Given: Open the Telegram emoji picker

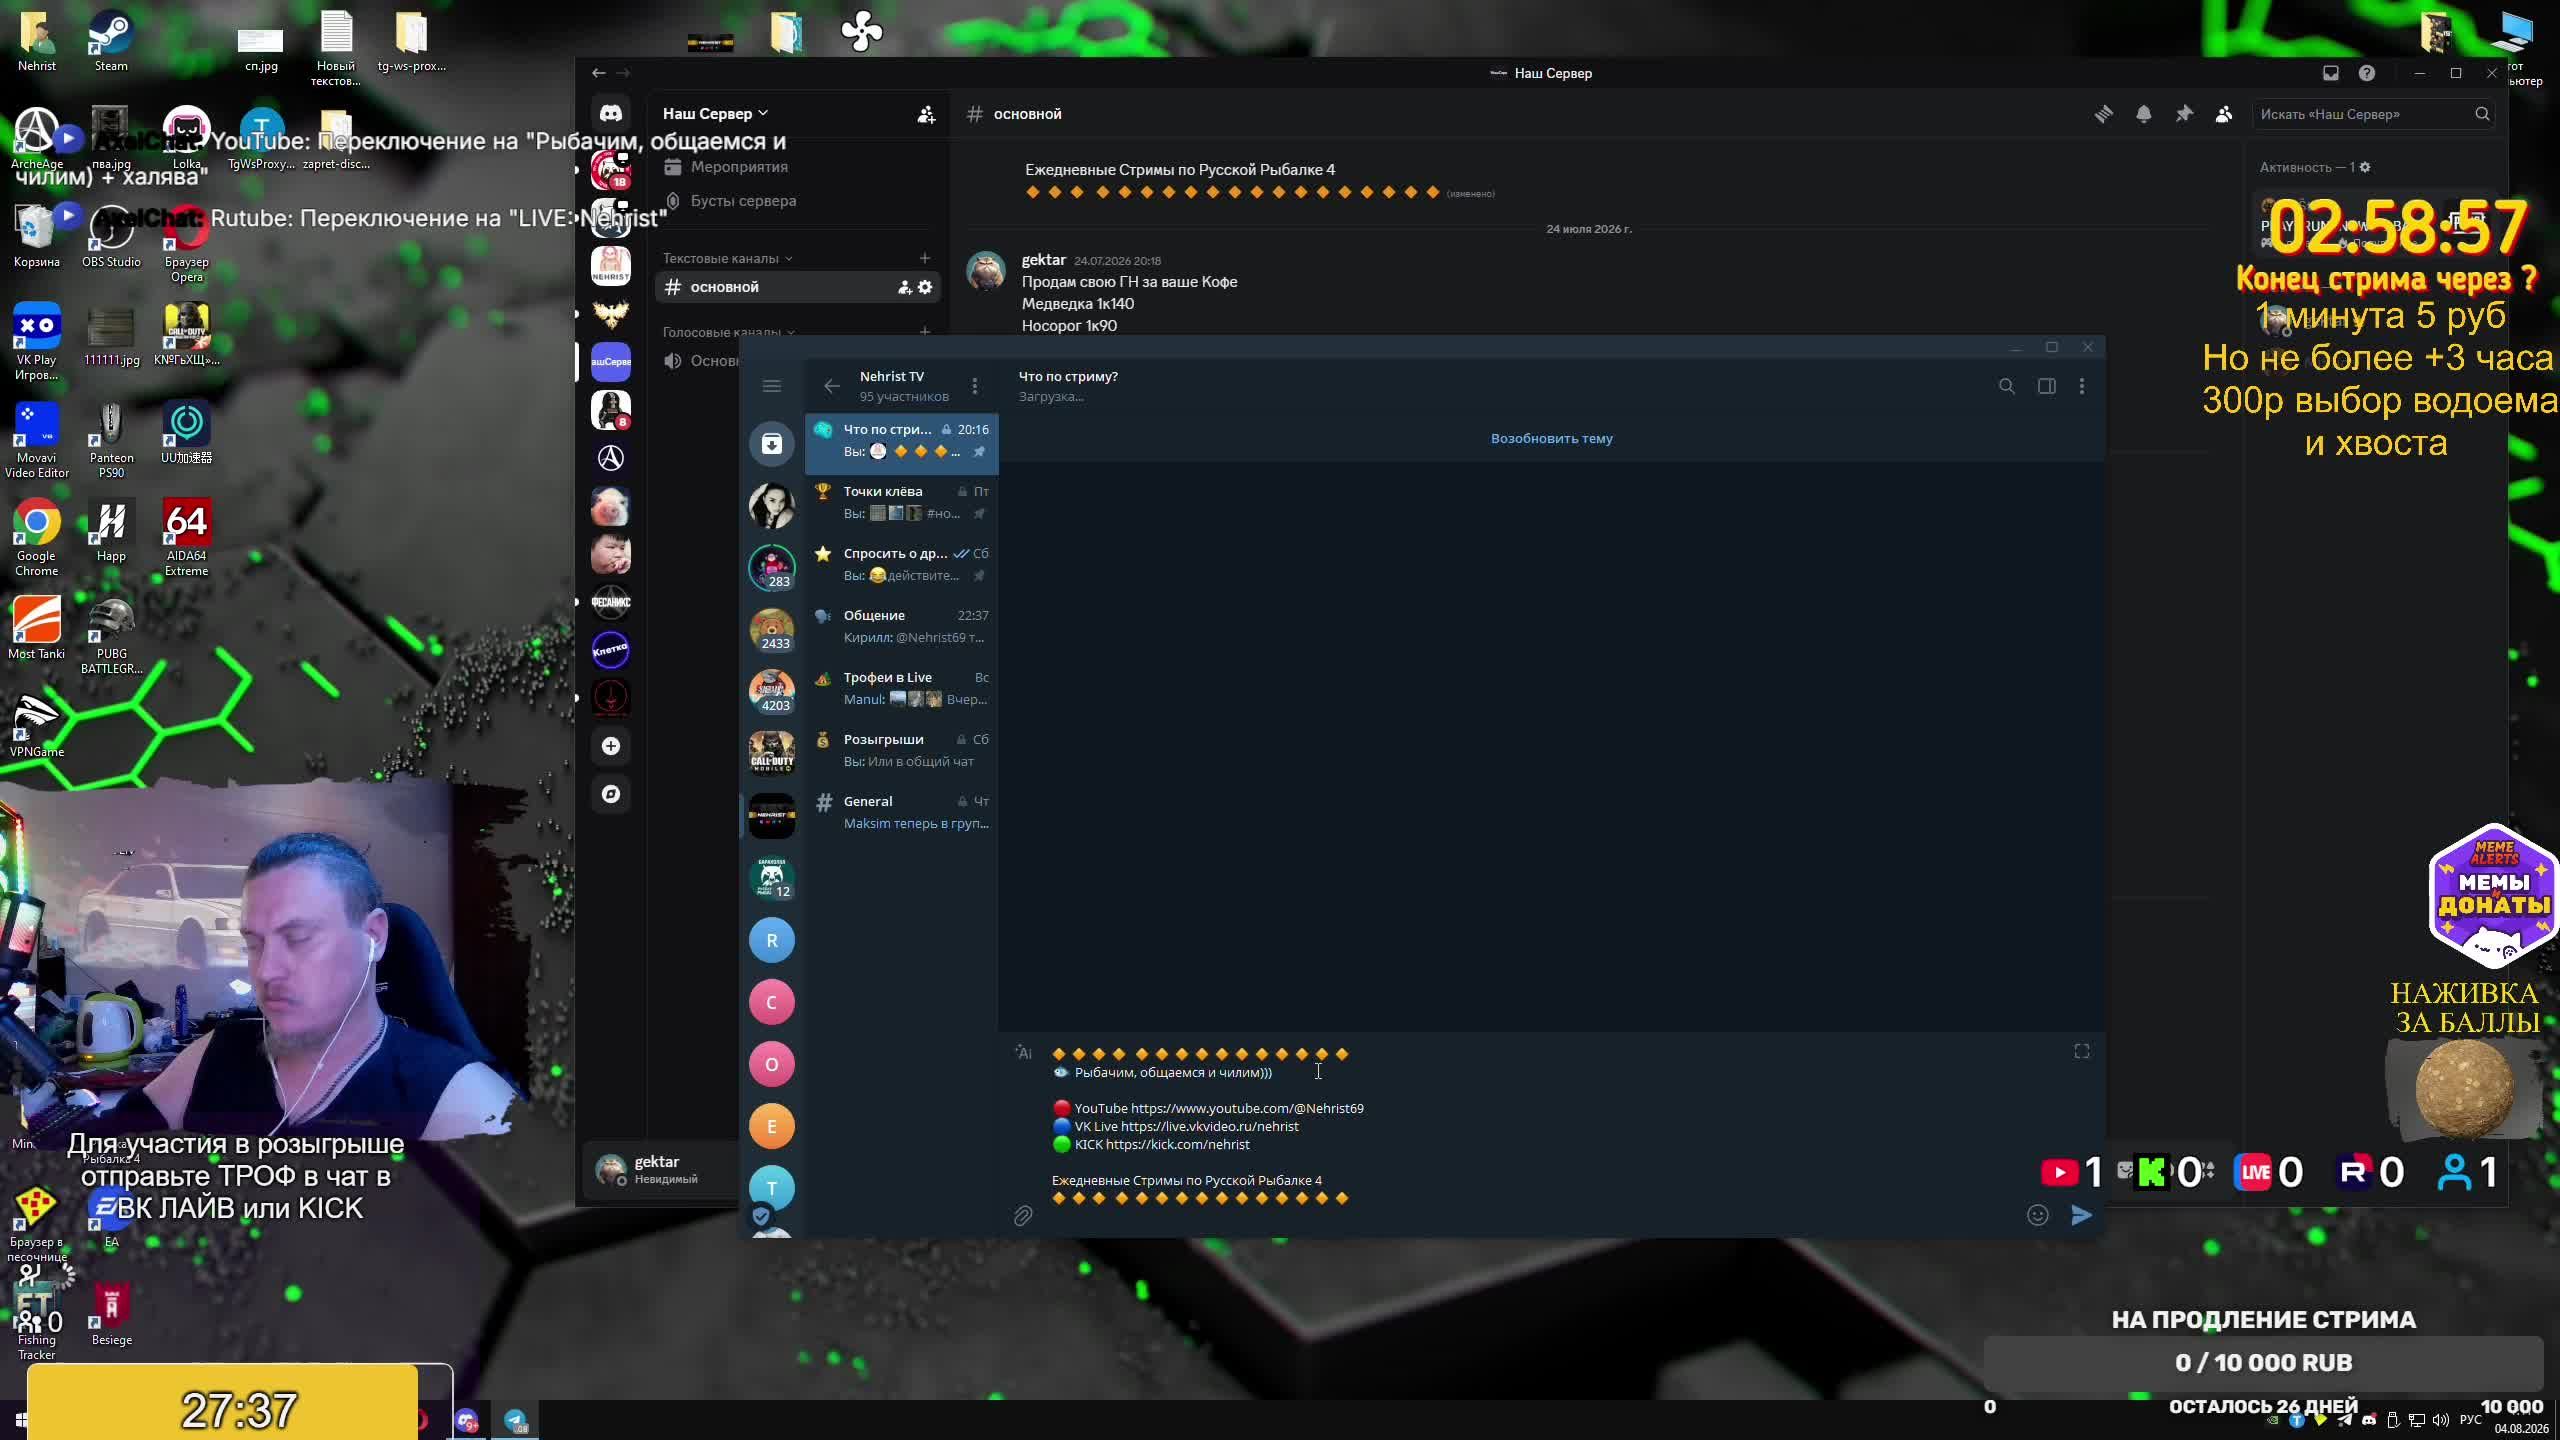Looking at the screenshot, I should [2037, 1215].
